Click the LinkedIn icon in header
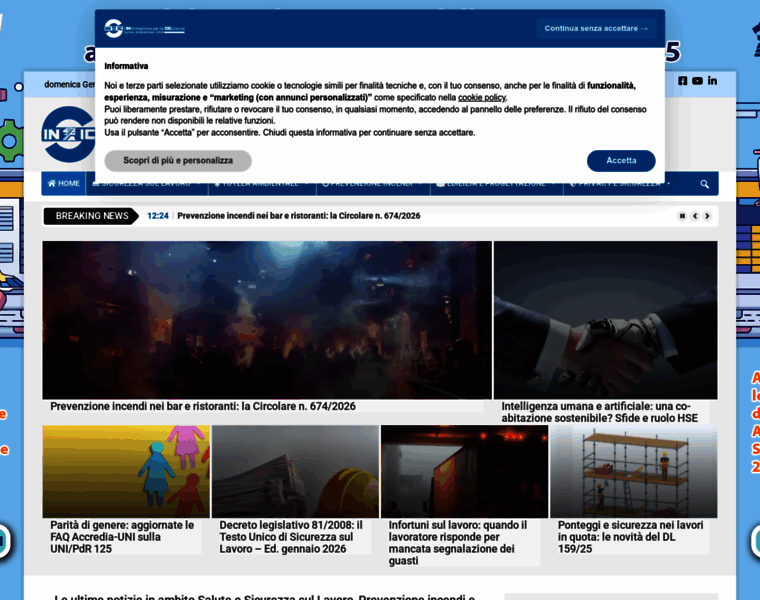The width and height of the screenshot is (760, 600). [x=712, y=81]
